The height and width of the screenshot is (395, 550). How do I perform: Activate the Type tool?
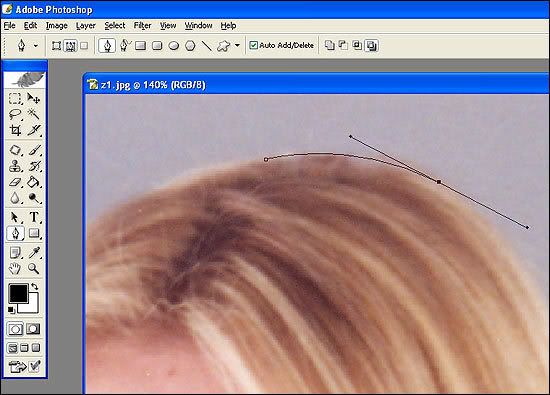(x=34, y=217)
